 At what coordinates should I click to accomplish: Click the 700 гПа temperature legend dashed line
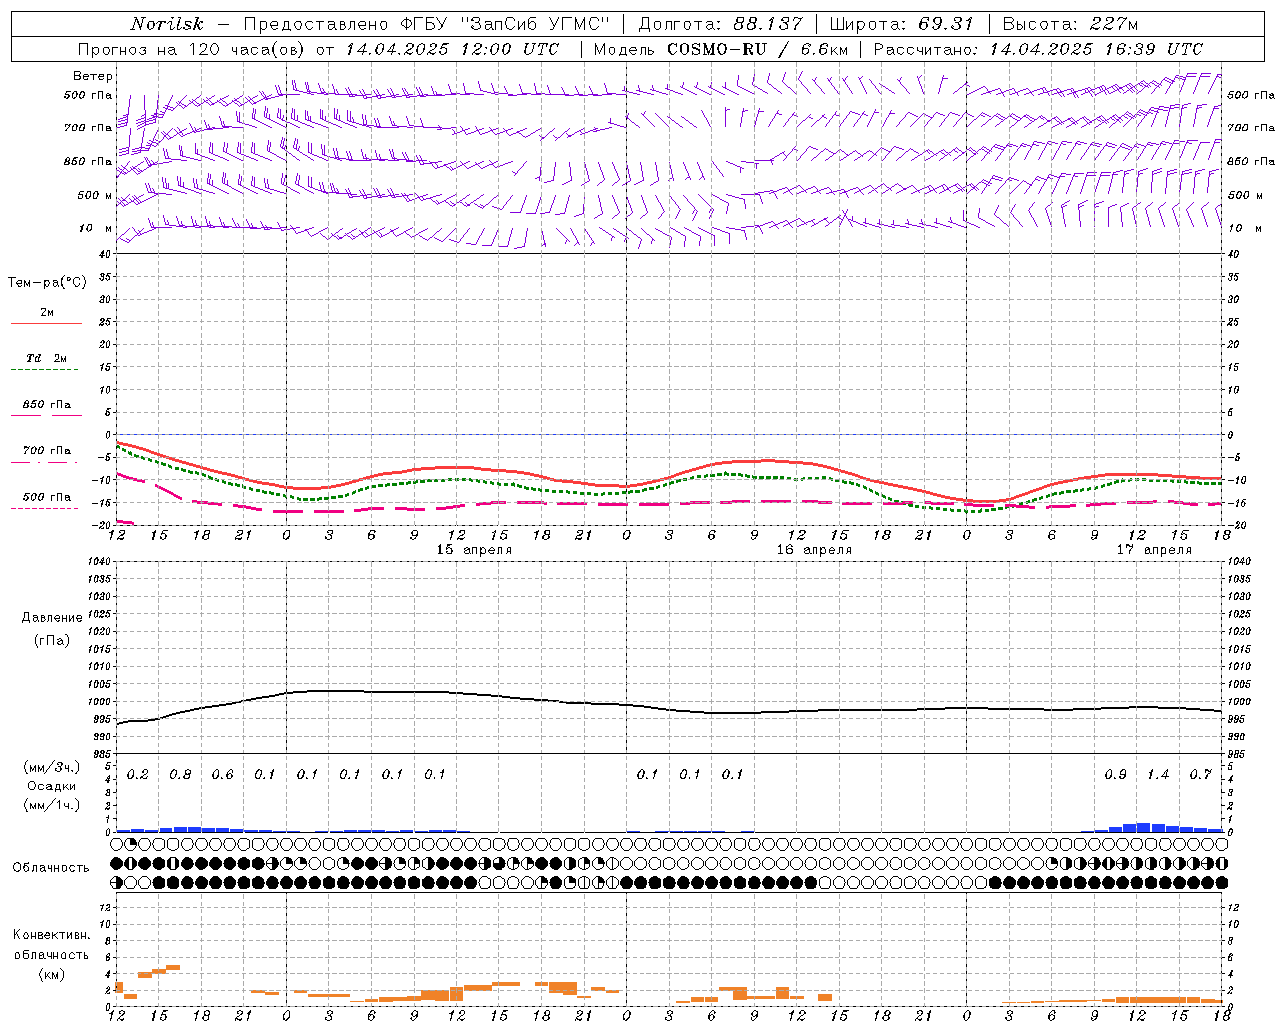tap(44, 462)
